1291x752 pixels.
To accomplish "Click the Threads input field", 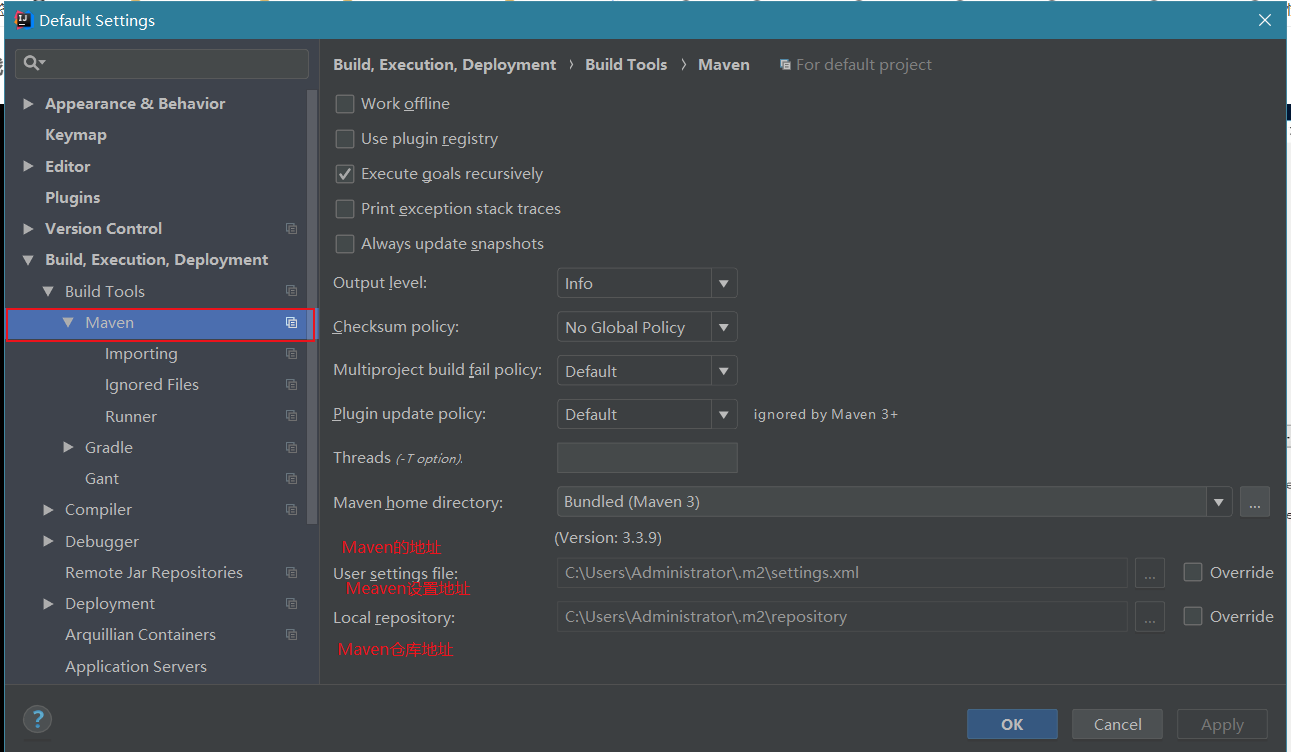I will coord(647,458).
